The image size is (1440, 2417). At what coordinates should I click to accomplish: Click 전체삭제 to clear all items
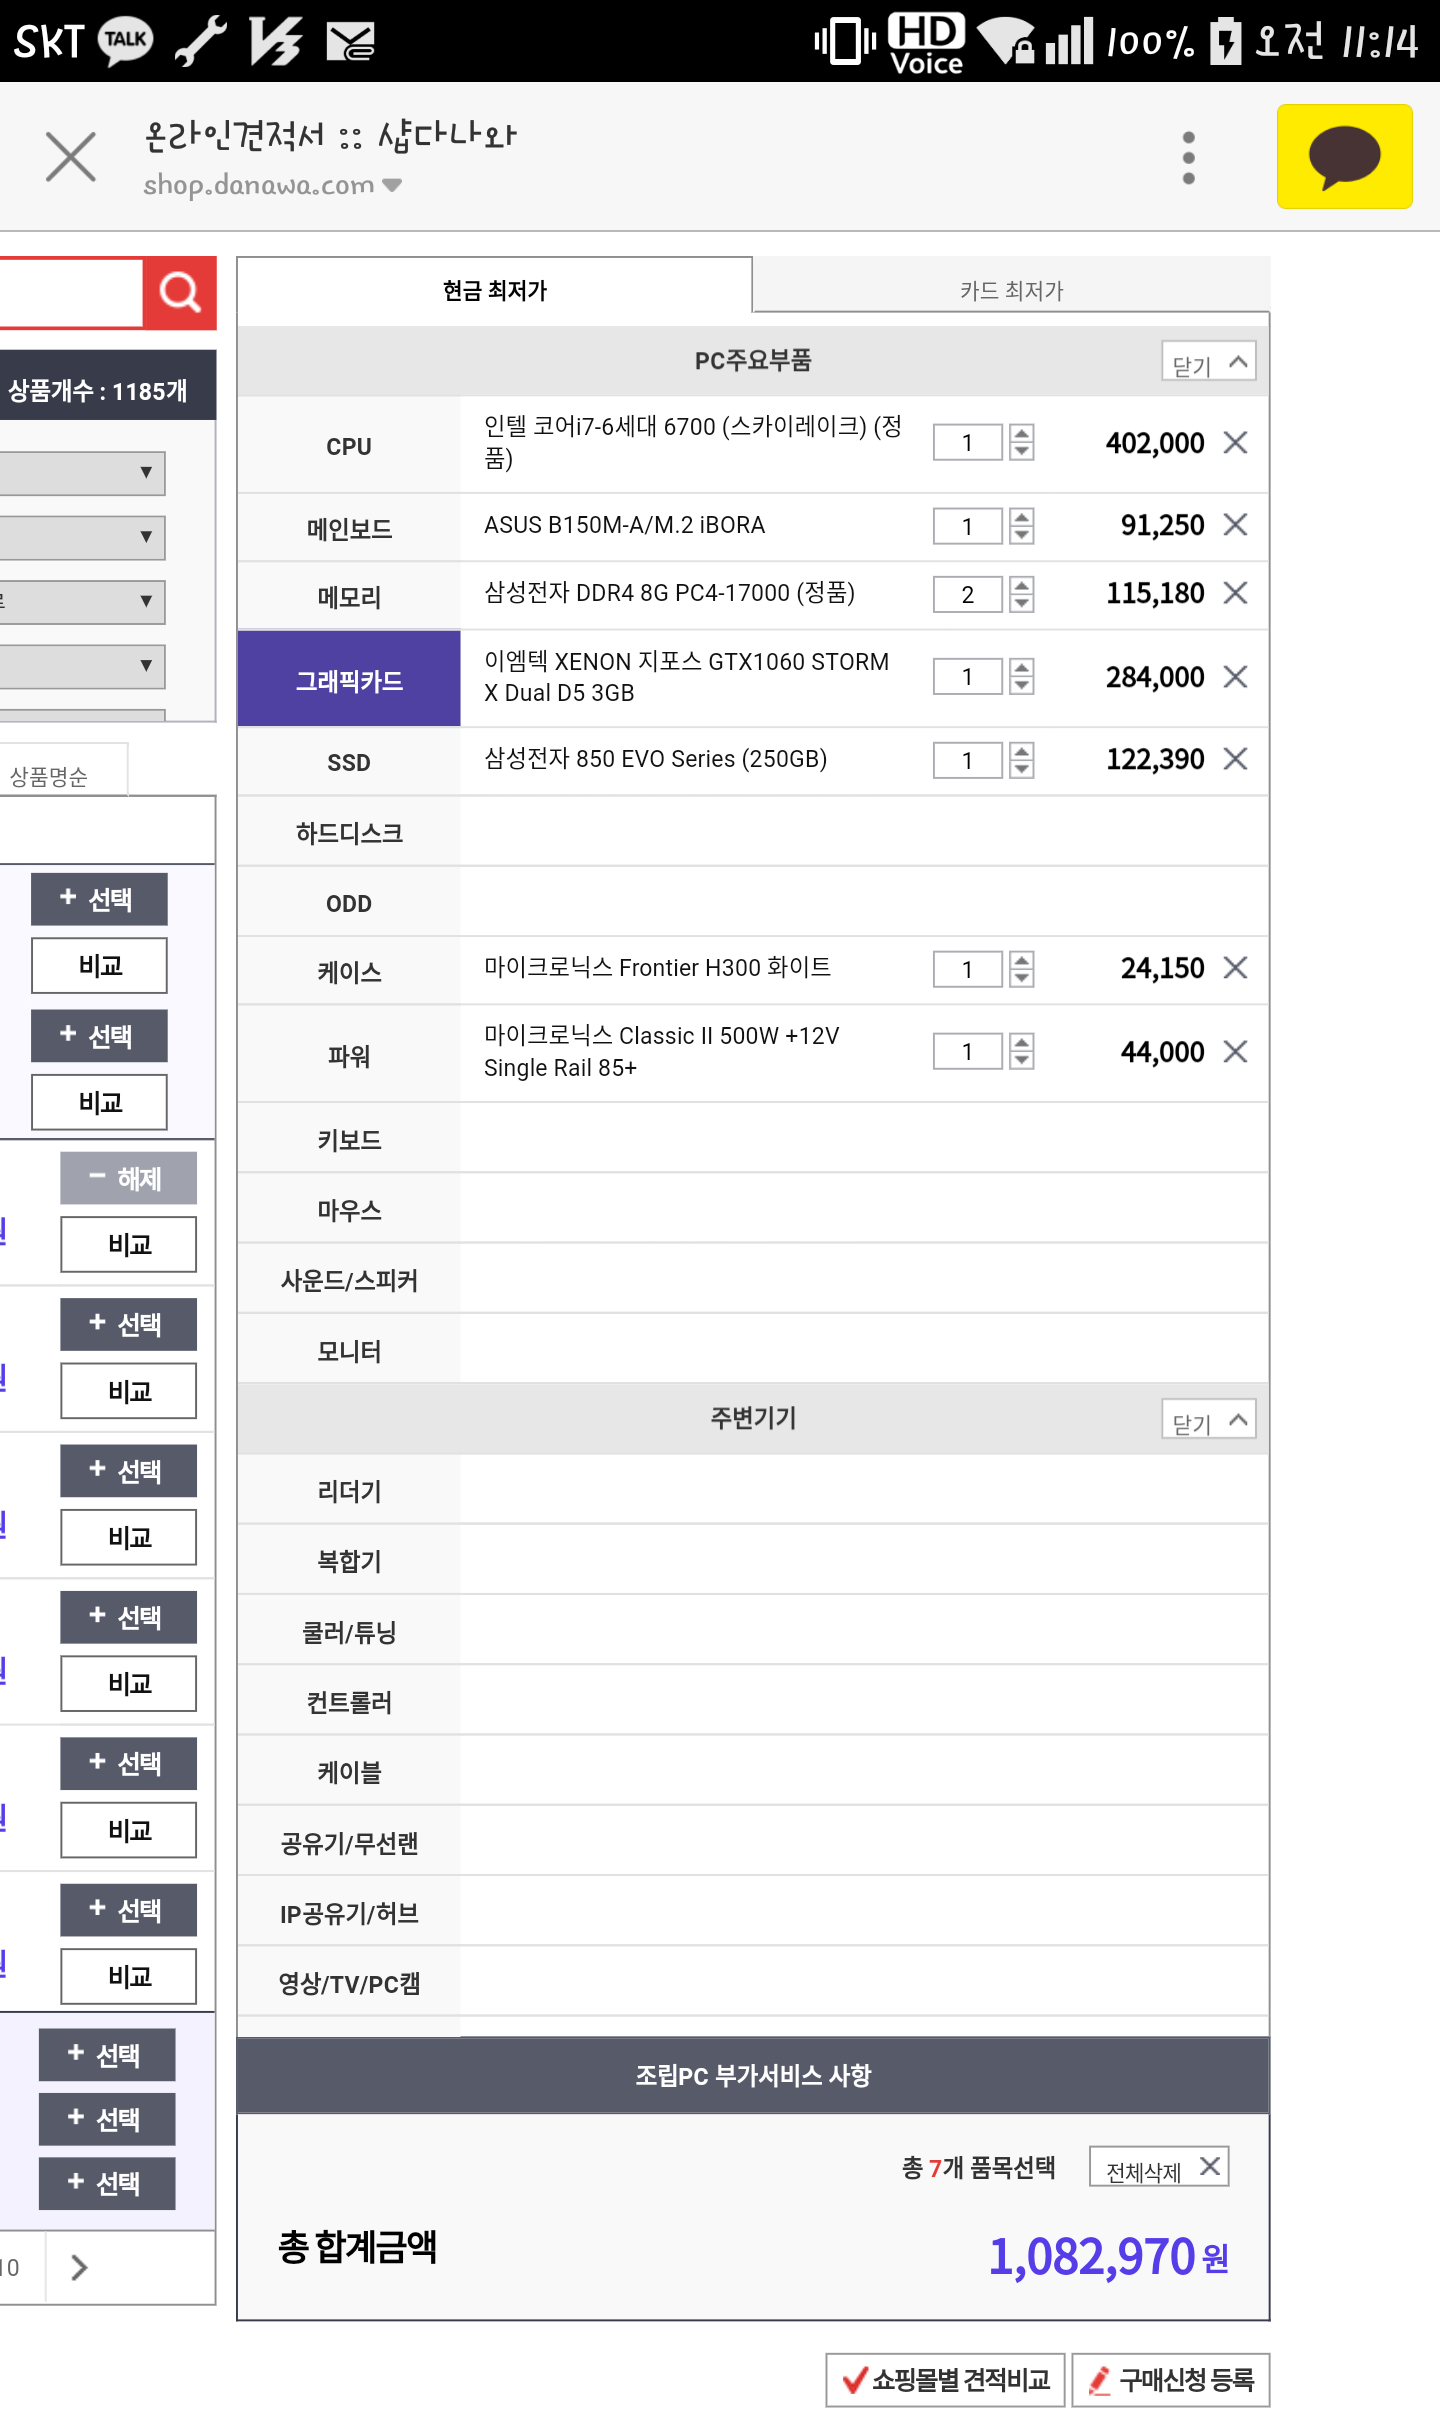pyautogui.click(x=1159, y=2167)
